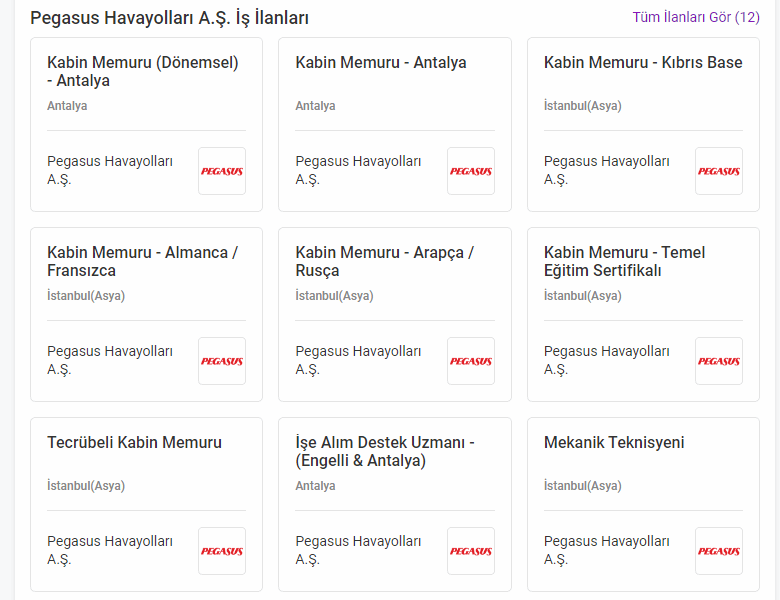
Task: Open Kabin Memuru (Dönemsel) - Antalya listing
Action: pos(143,71)
